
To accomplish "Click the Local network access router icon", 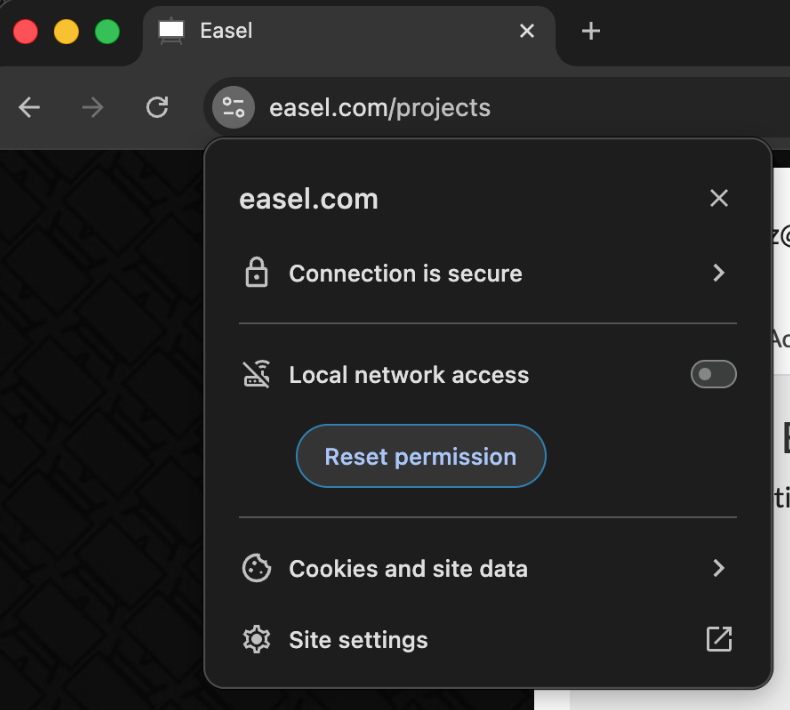I will coord(256,374).
